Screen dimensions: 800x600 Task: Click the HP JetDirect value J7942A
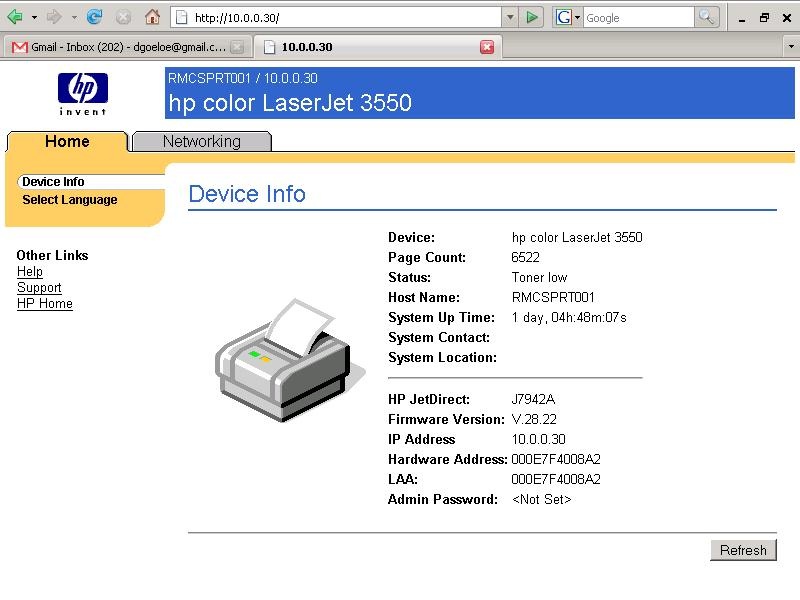(533, 399)
